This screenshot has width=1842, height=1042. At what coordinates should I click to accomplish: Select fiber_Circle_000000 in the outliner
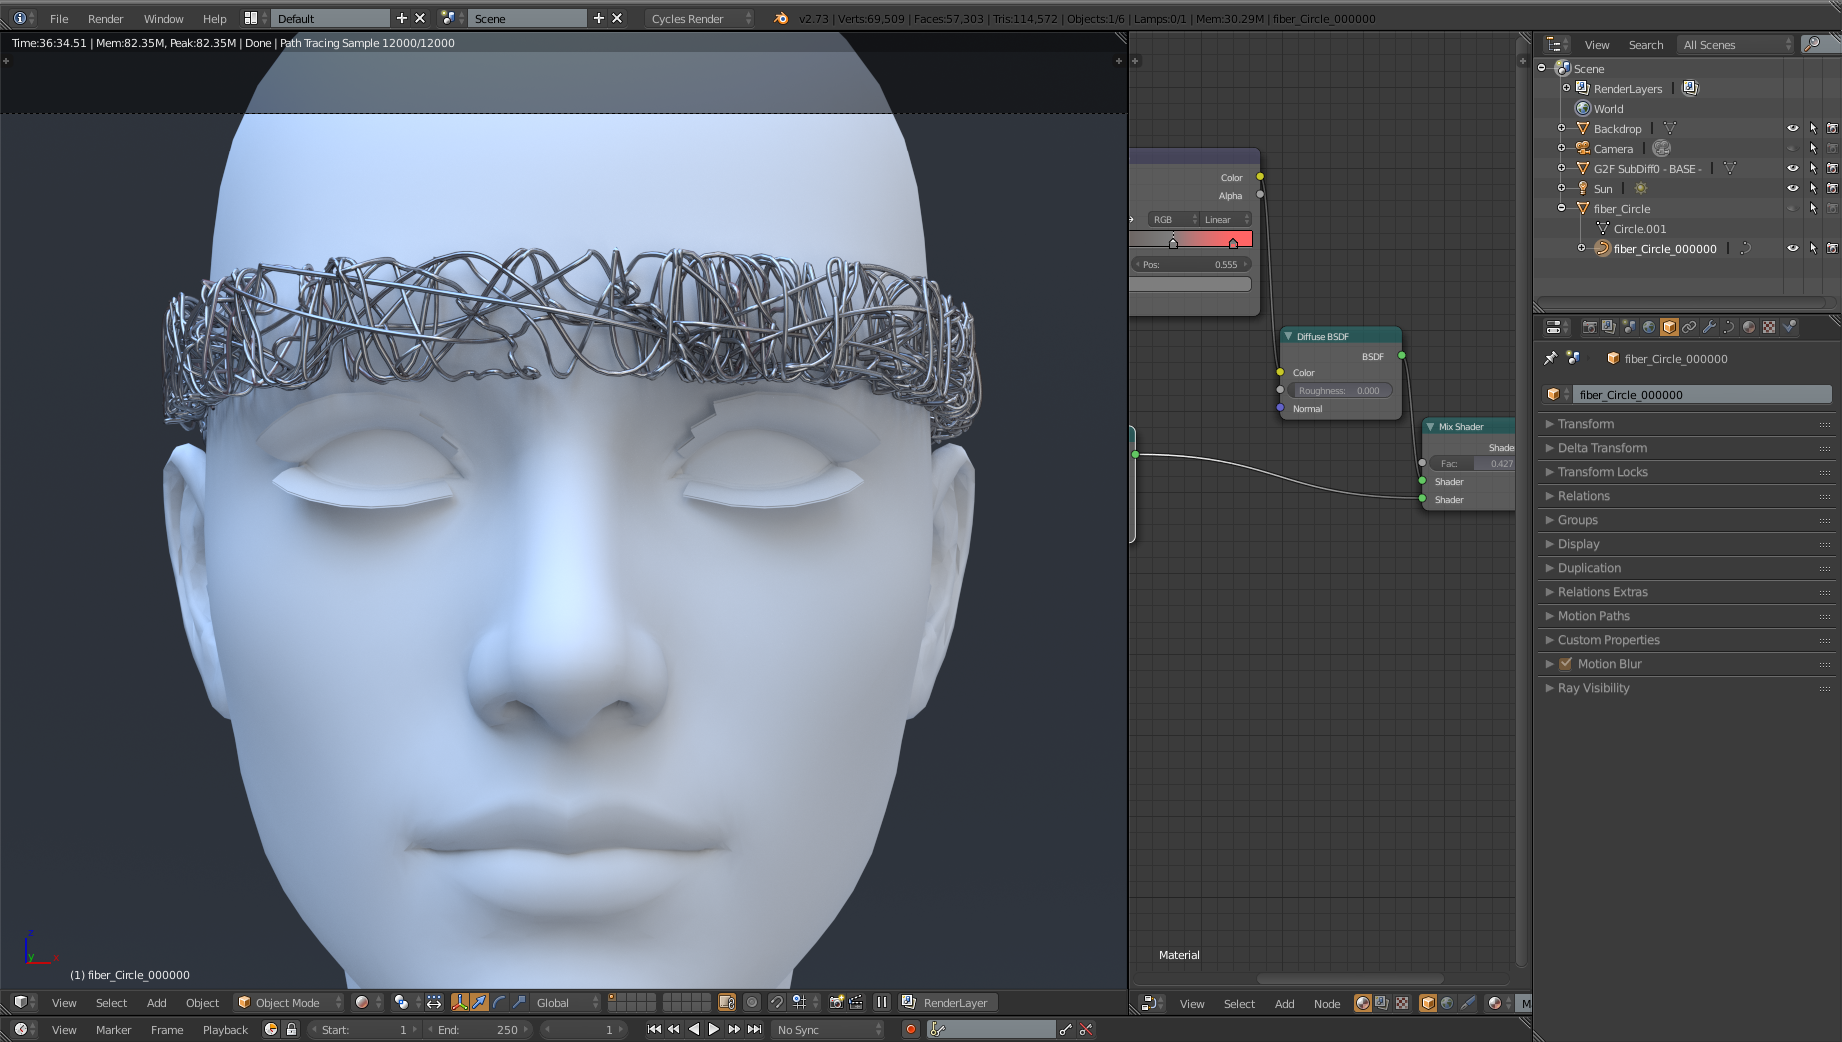pyautogui.click(x=1664, y=249)
